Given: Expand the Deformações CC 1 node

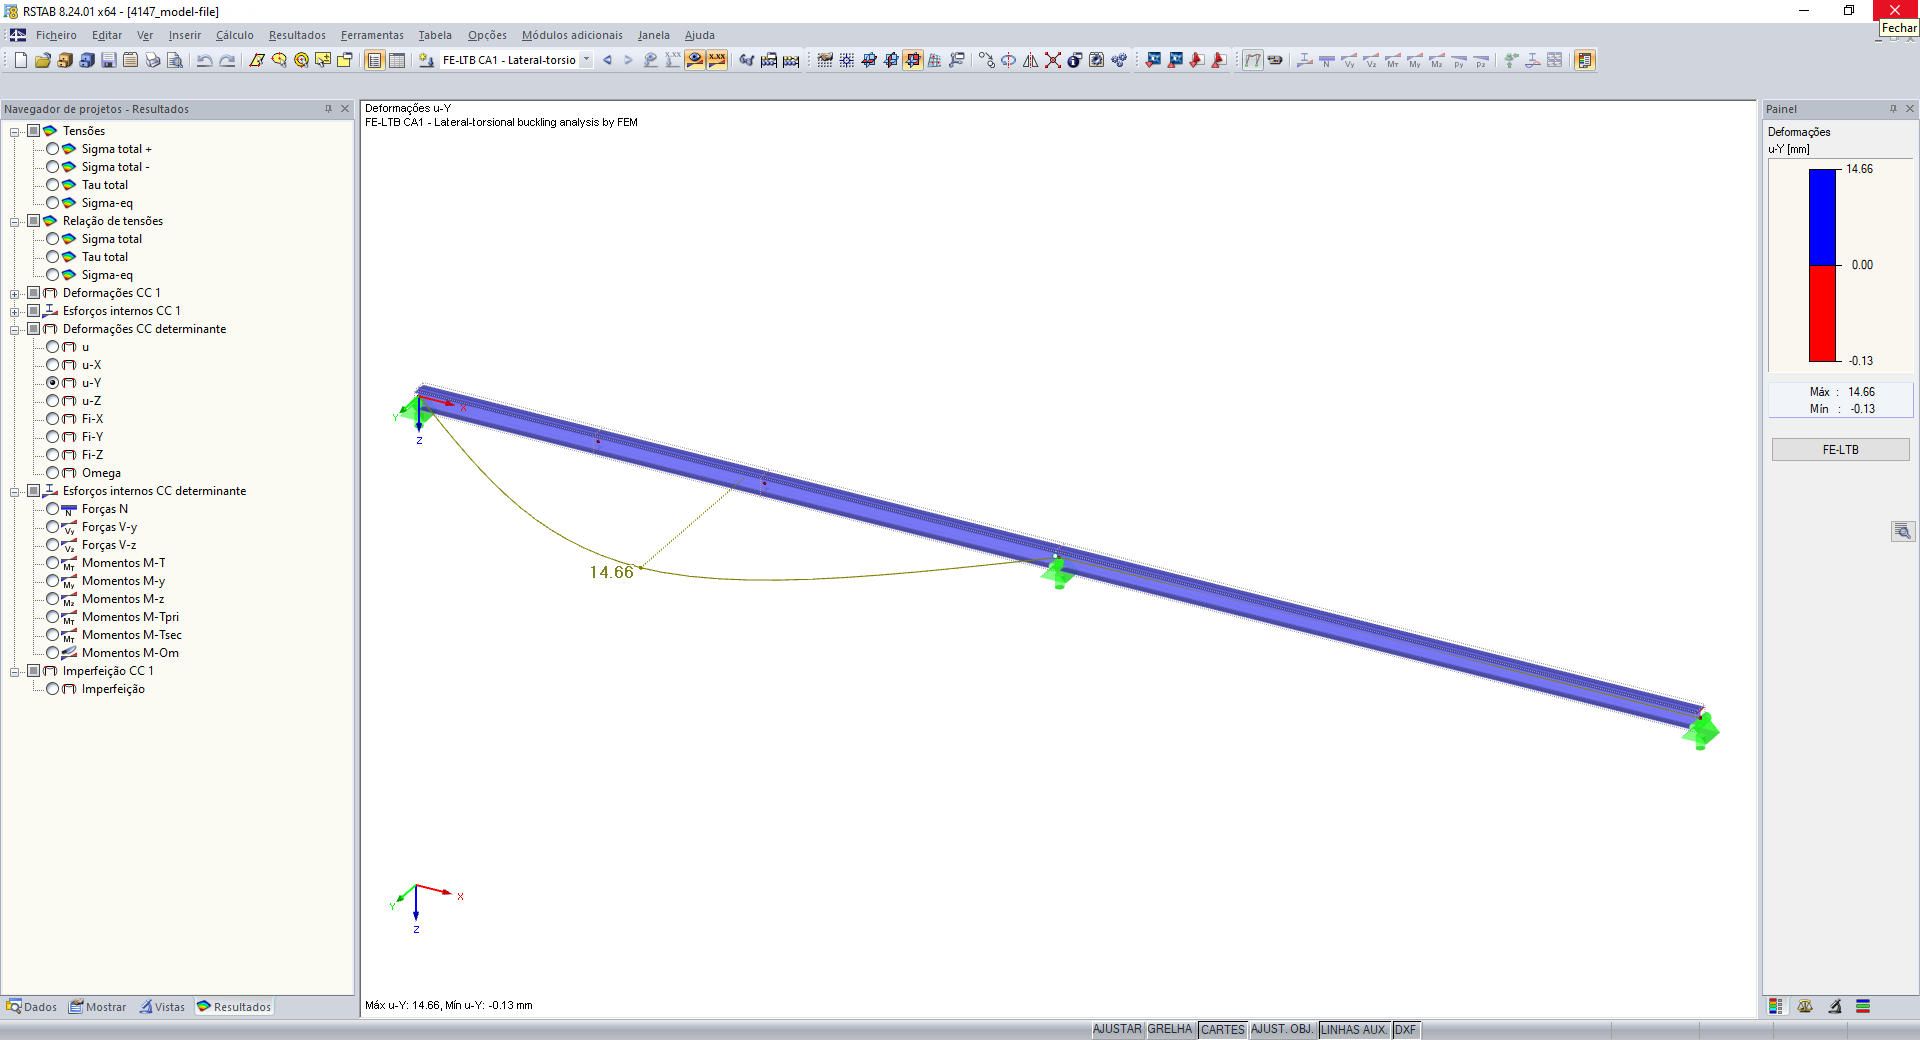Looking at the screenshot, I should 15,294.
